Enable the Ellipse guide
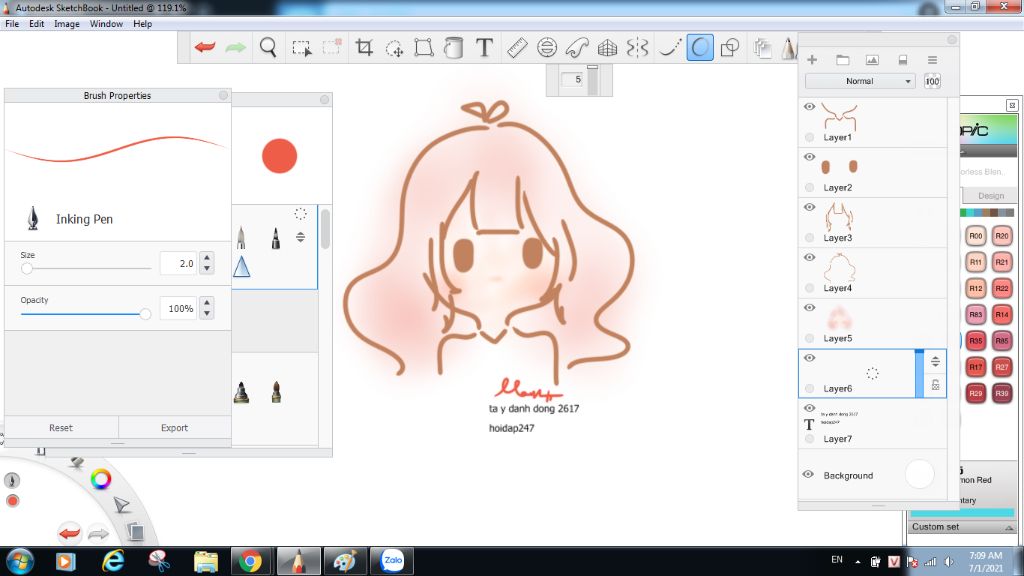Viewport: 1024px width, 576px height. (547, 48)
